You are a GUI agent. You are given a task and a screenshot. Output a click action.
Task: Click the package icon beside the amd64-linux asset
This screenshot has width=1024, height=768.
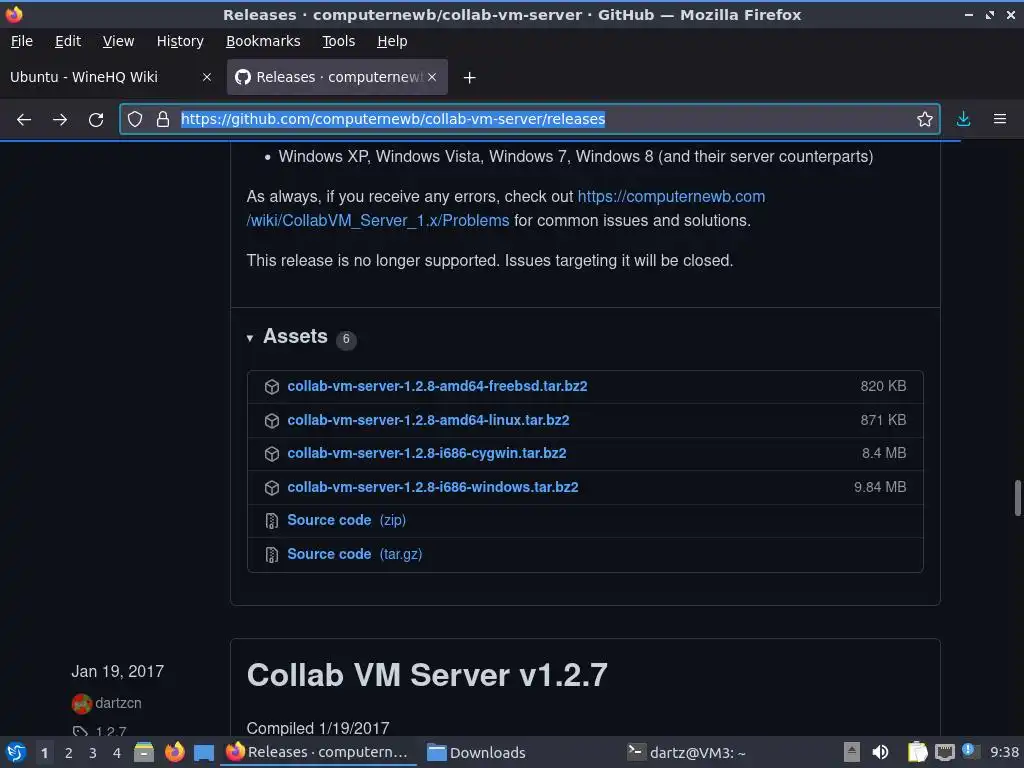(272, 421)
